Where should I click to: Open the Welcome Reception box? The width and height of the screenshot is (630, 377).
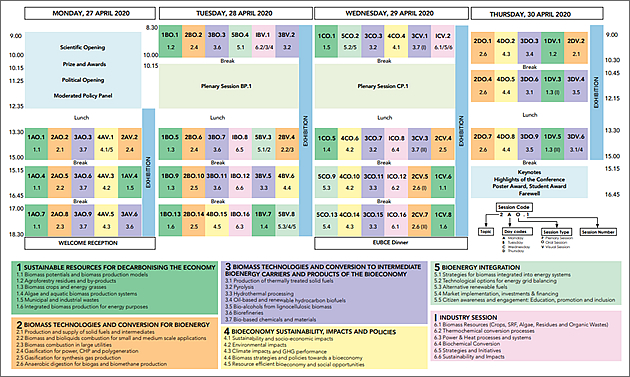tap(90, 243)
